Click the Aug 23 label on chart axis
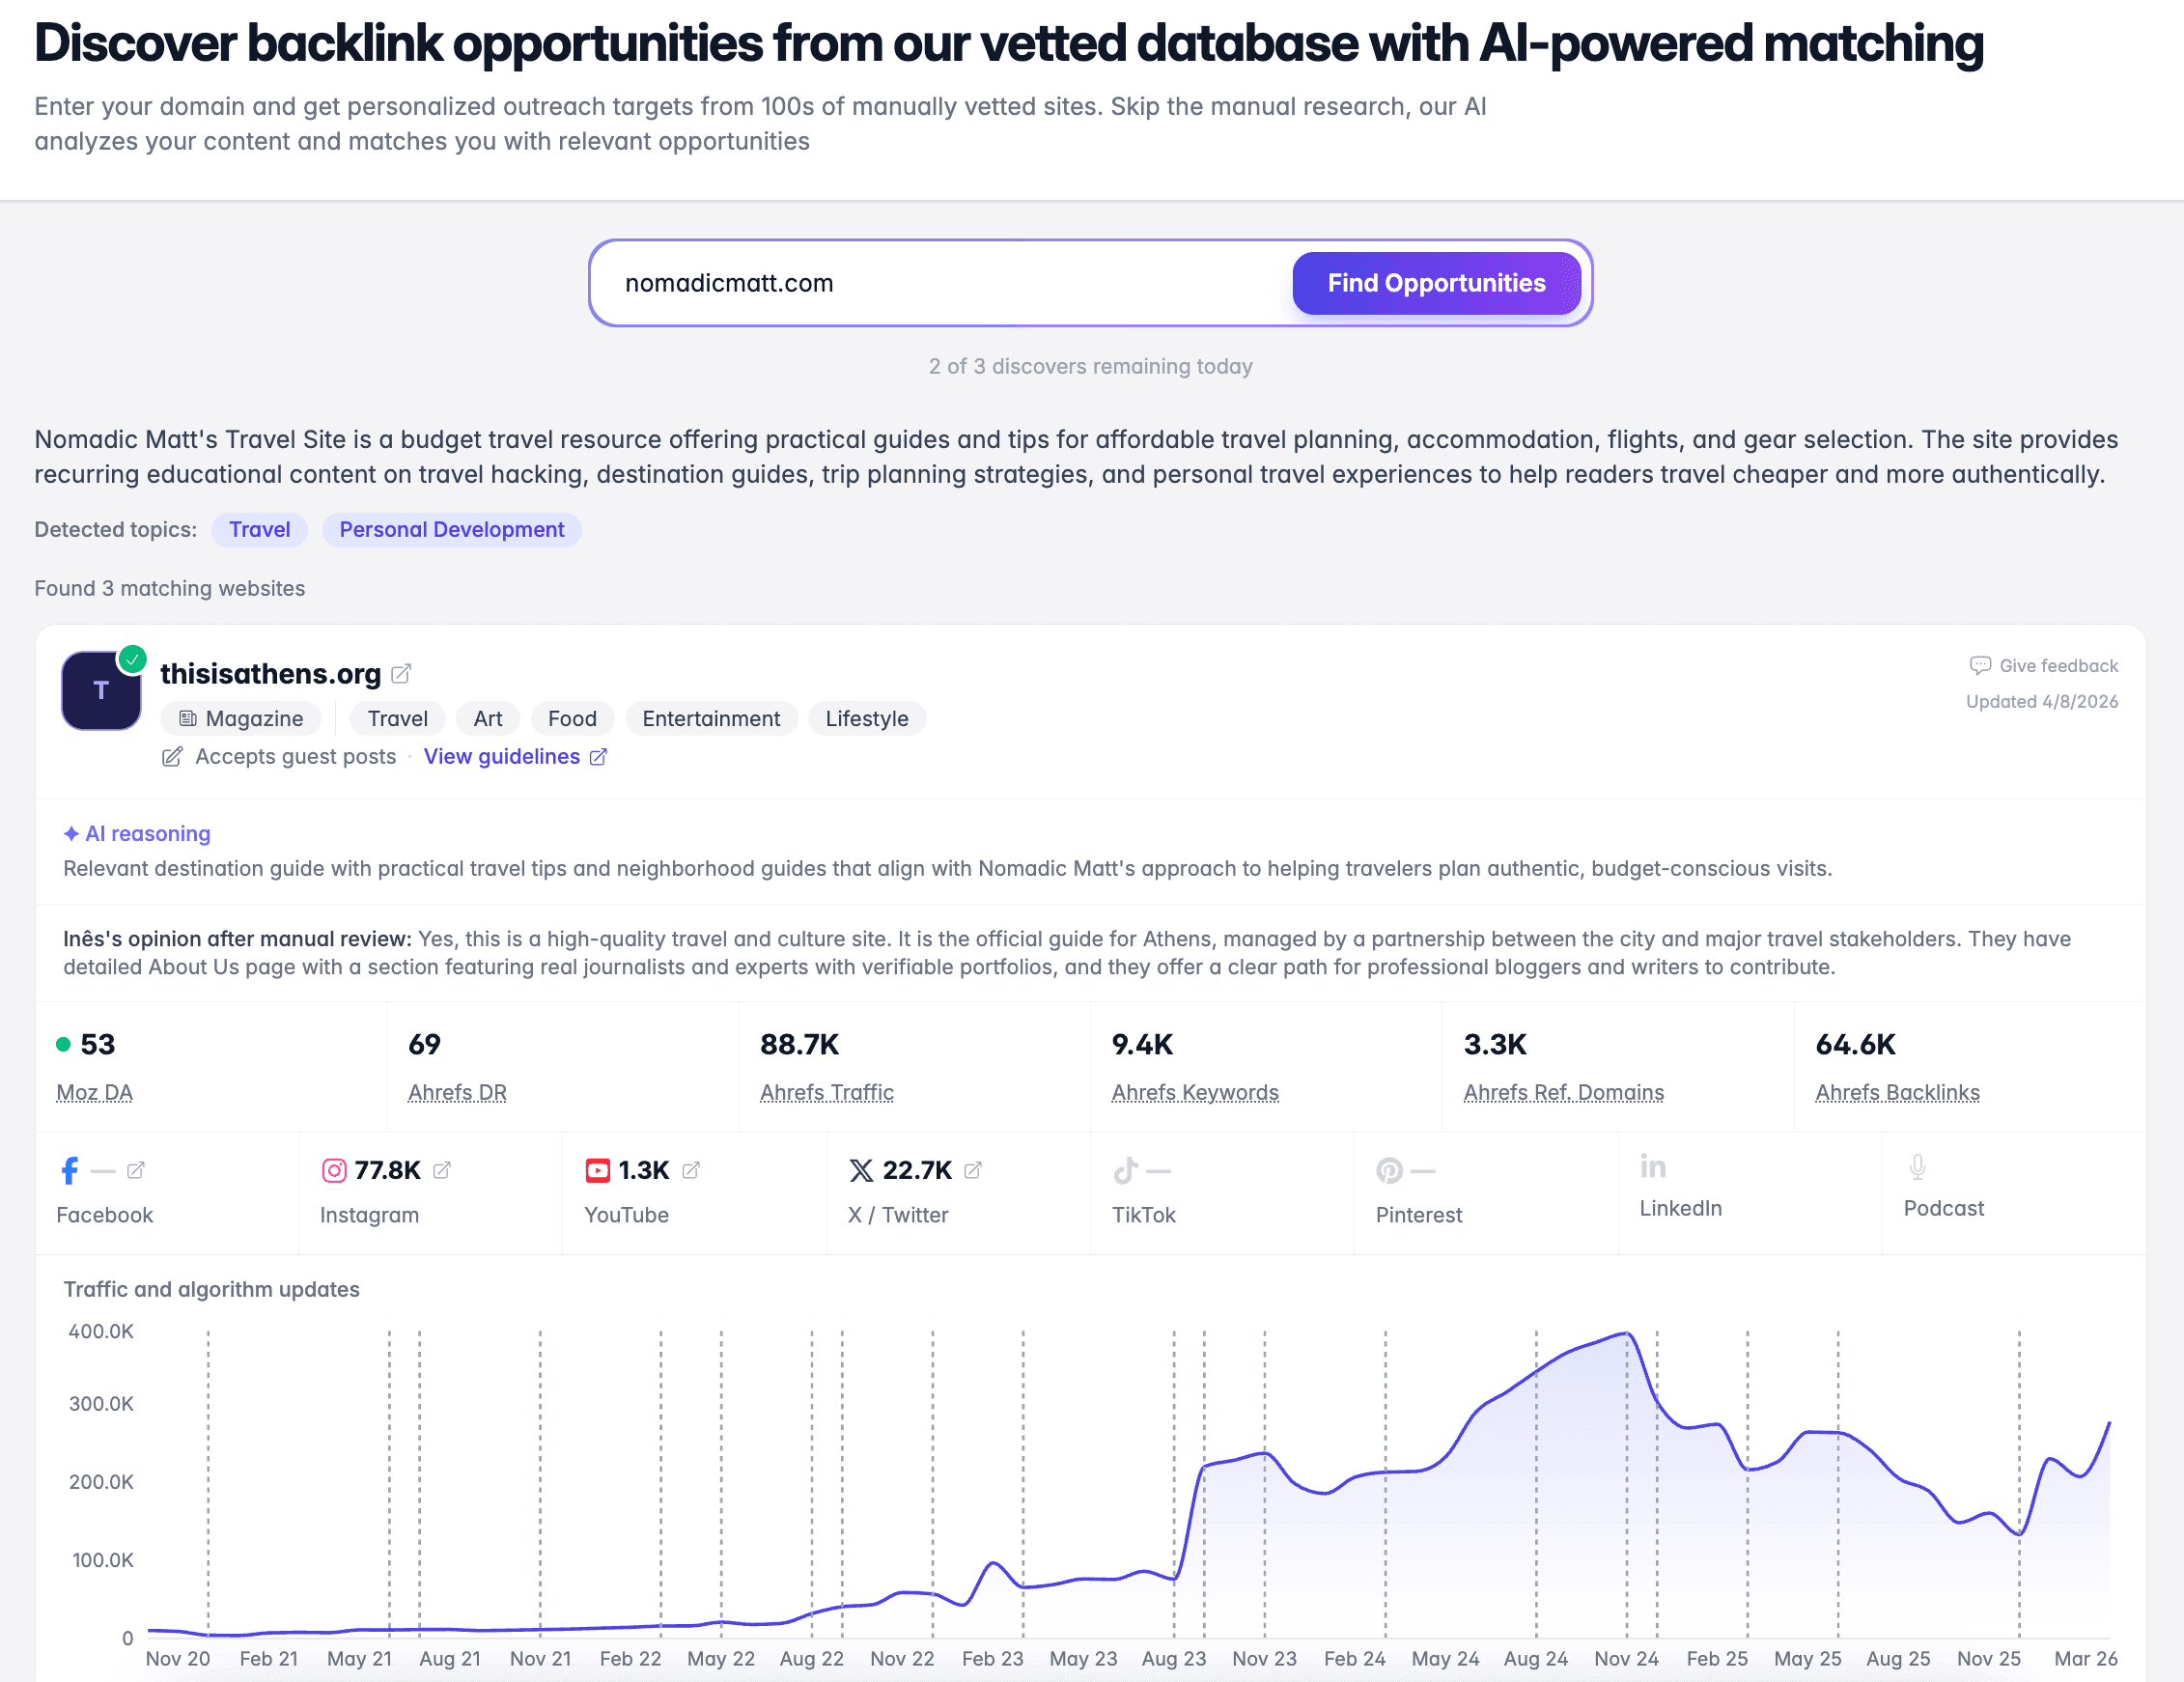This screenshot has width=2184, height=1682. point(1174,1659)
